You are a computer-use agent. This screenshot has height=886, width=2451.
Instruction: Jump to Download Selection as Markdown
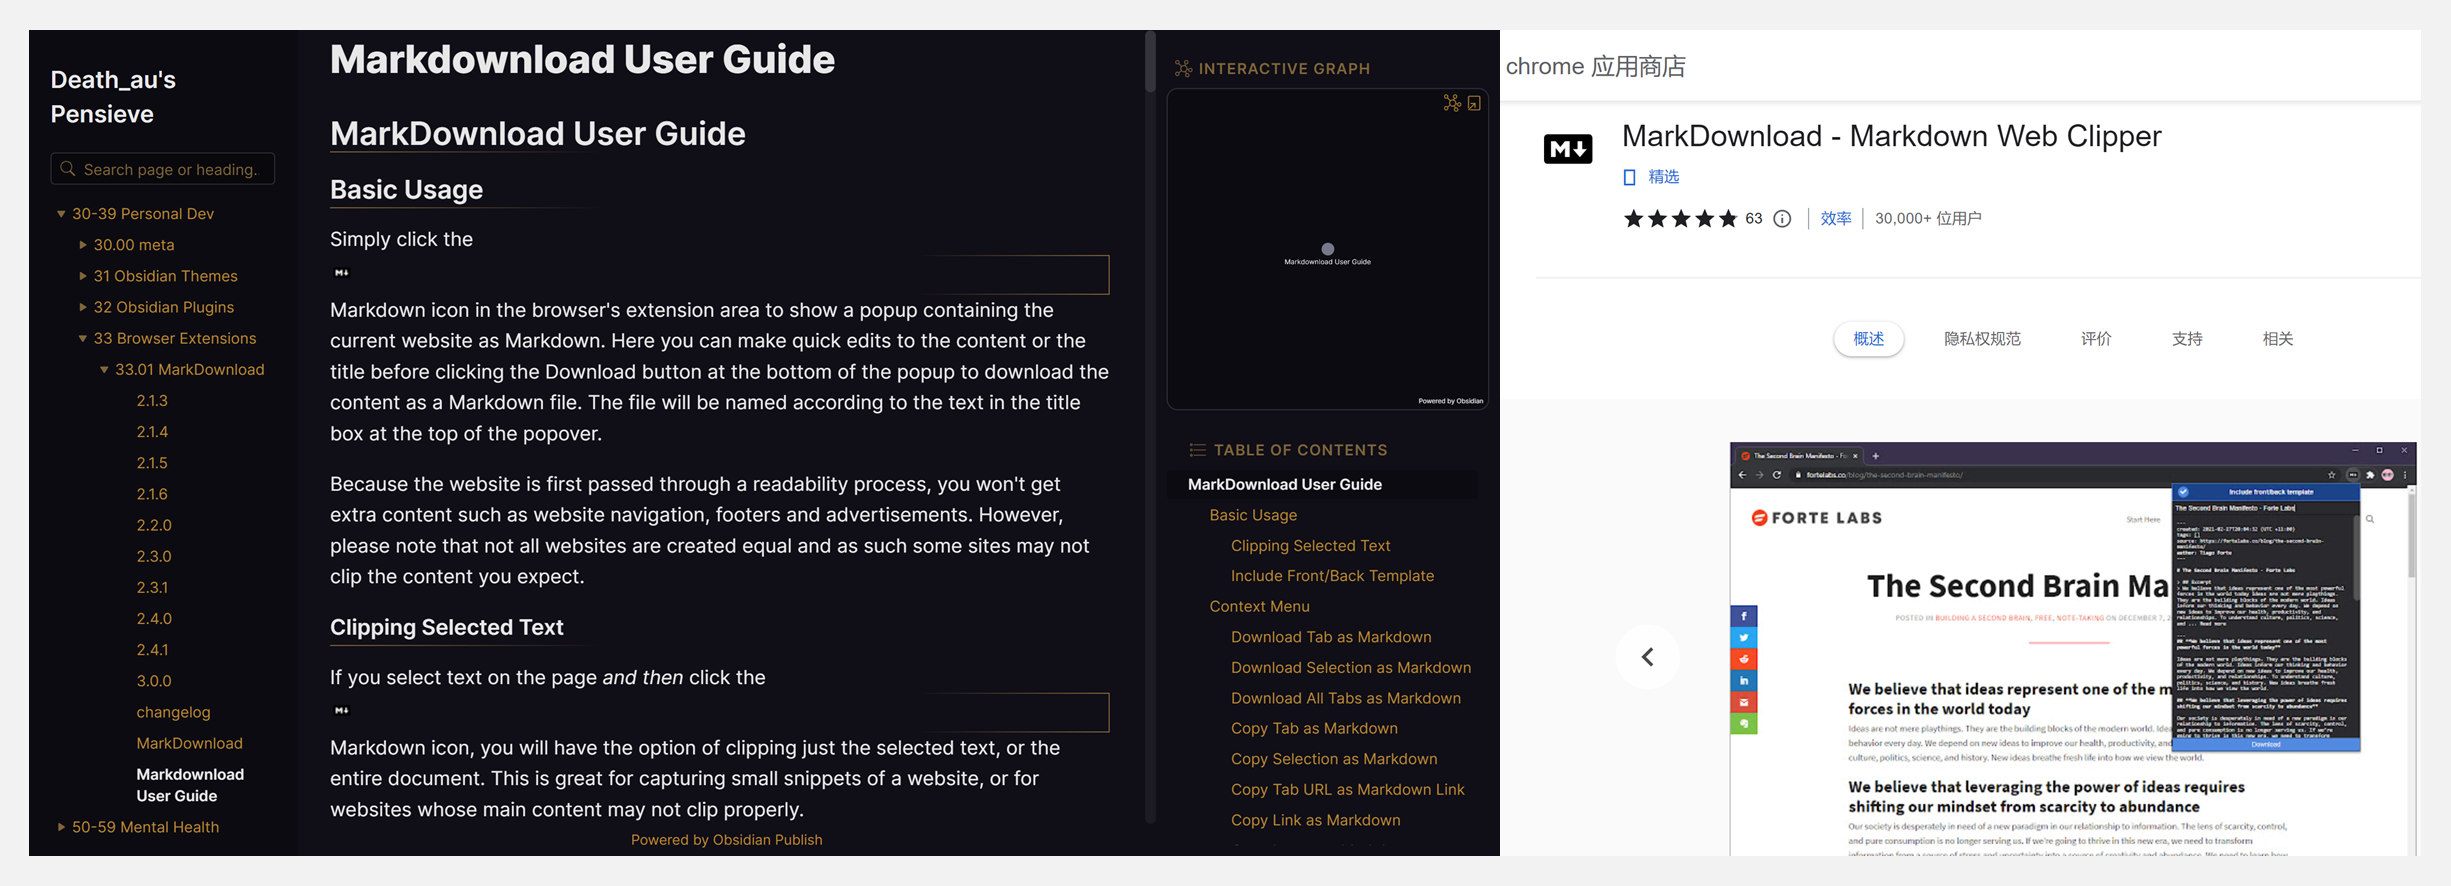point(1351,668)
